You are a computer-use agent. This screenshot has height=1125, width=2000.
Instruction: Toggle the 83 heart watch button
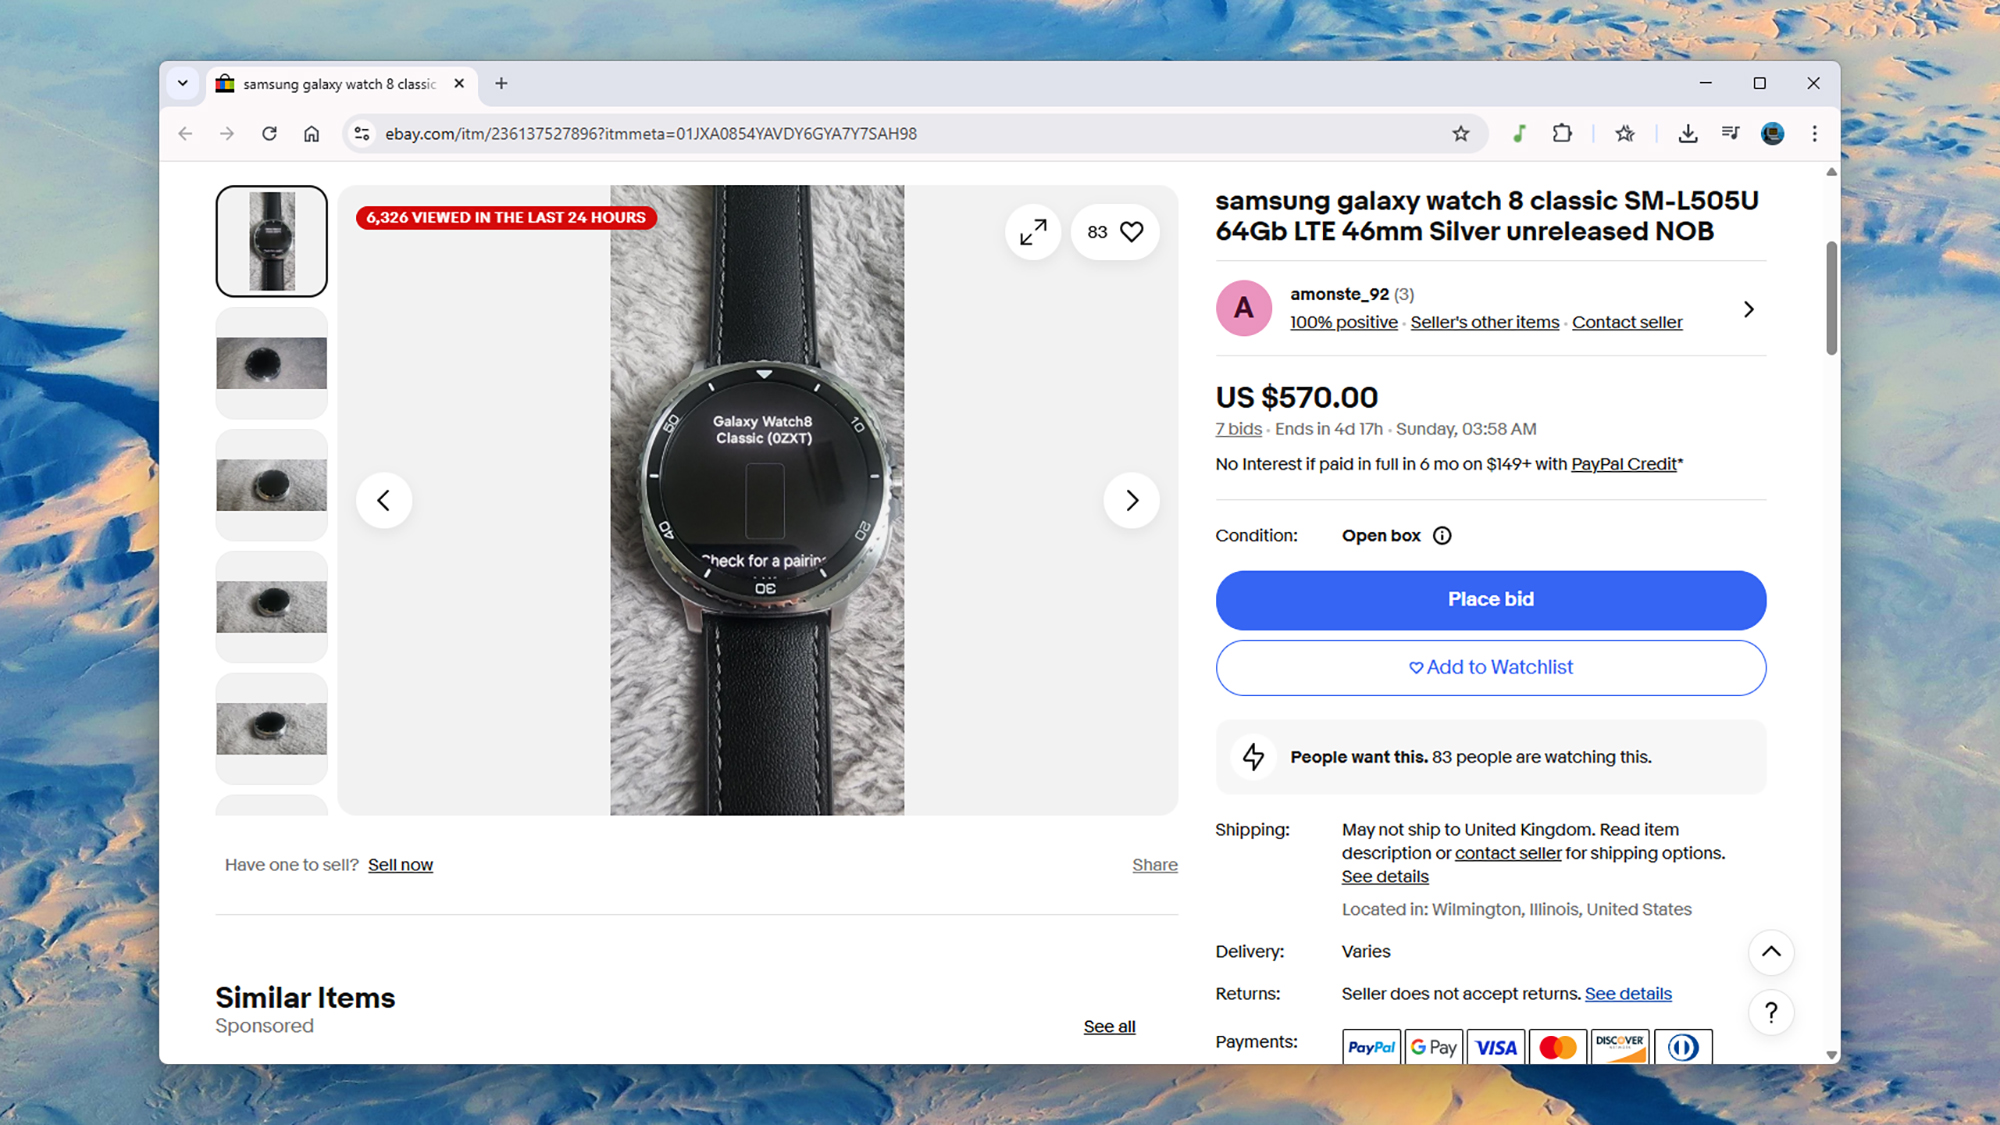pos(1115,232)
